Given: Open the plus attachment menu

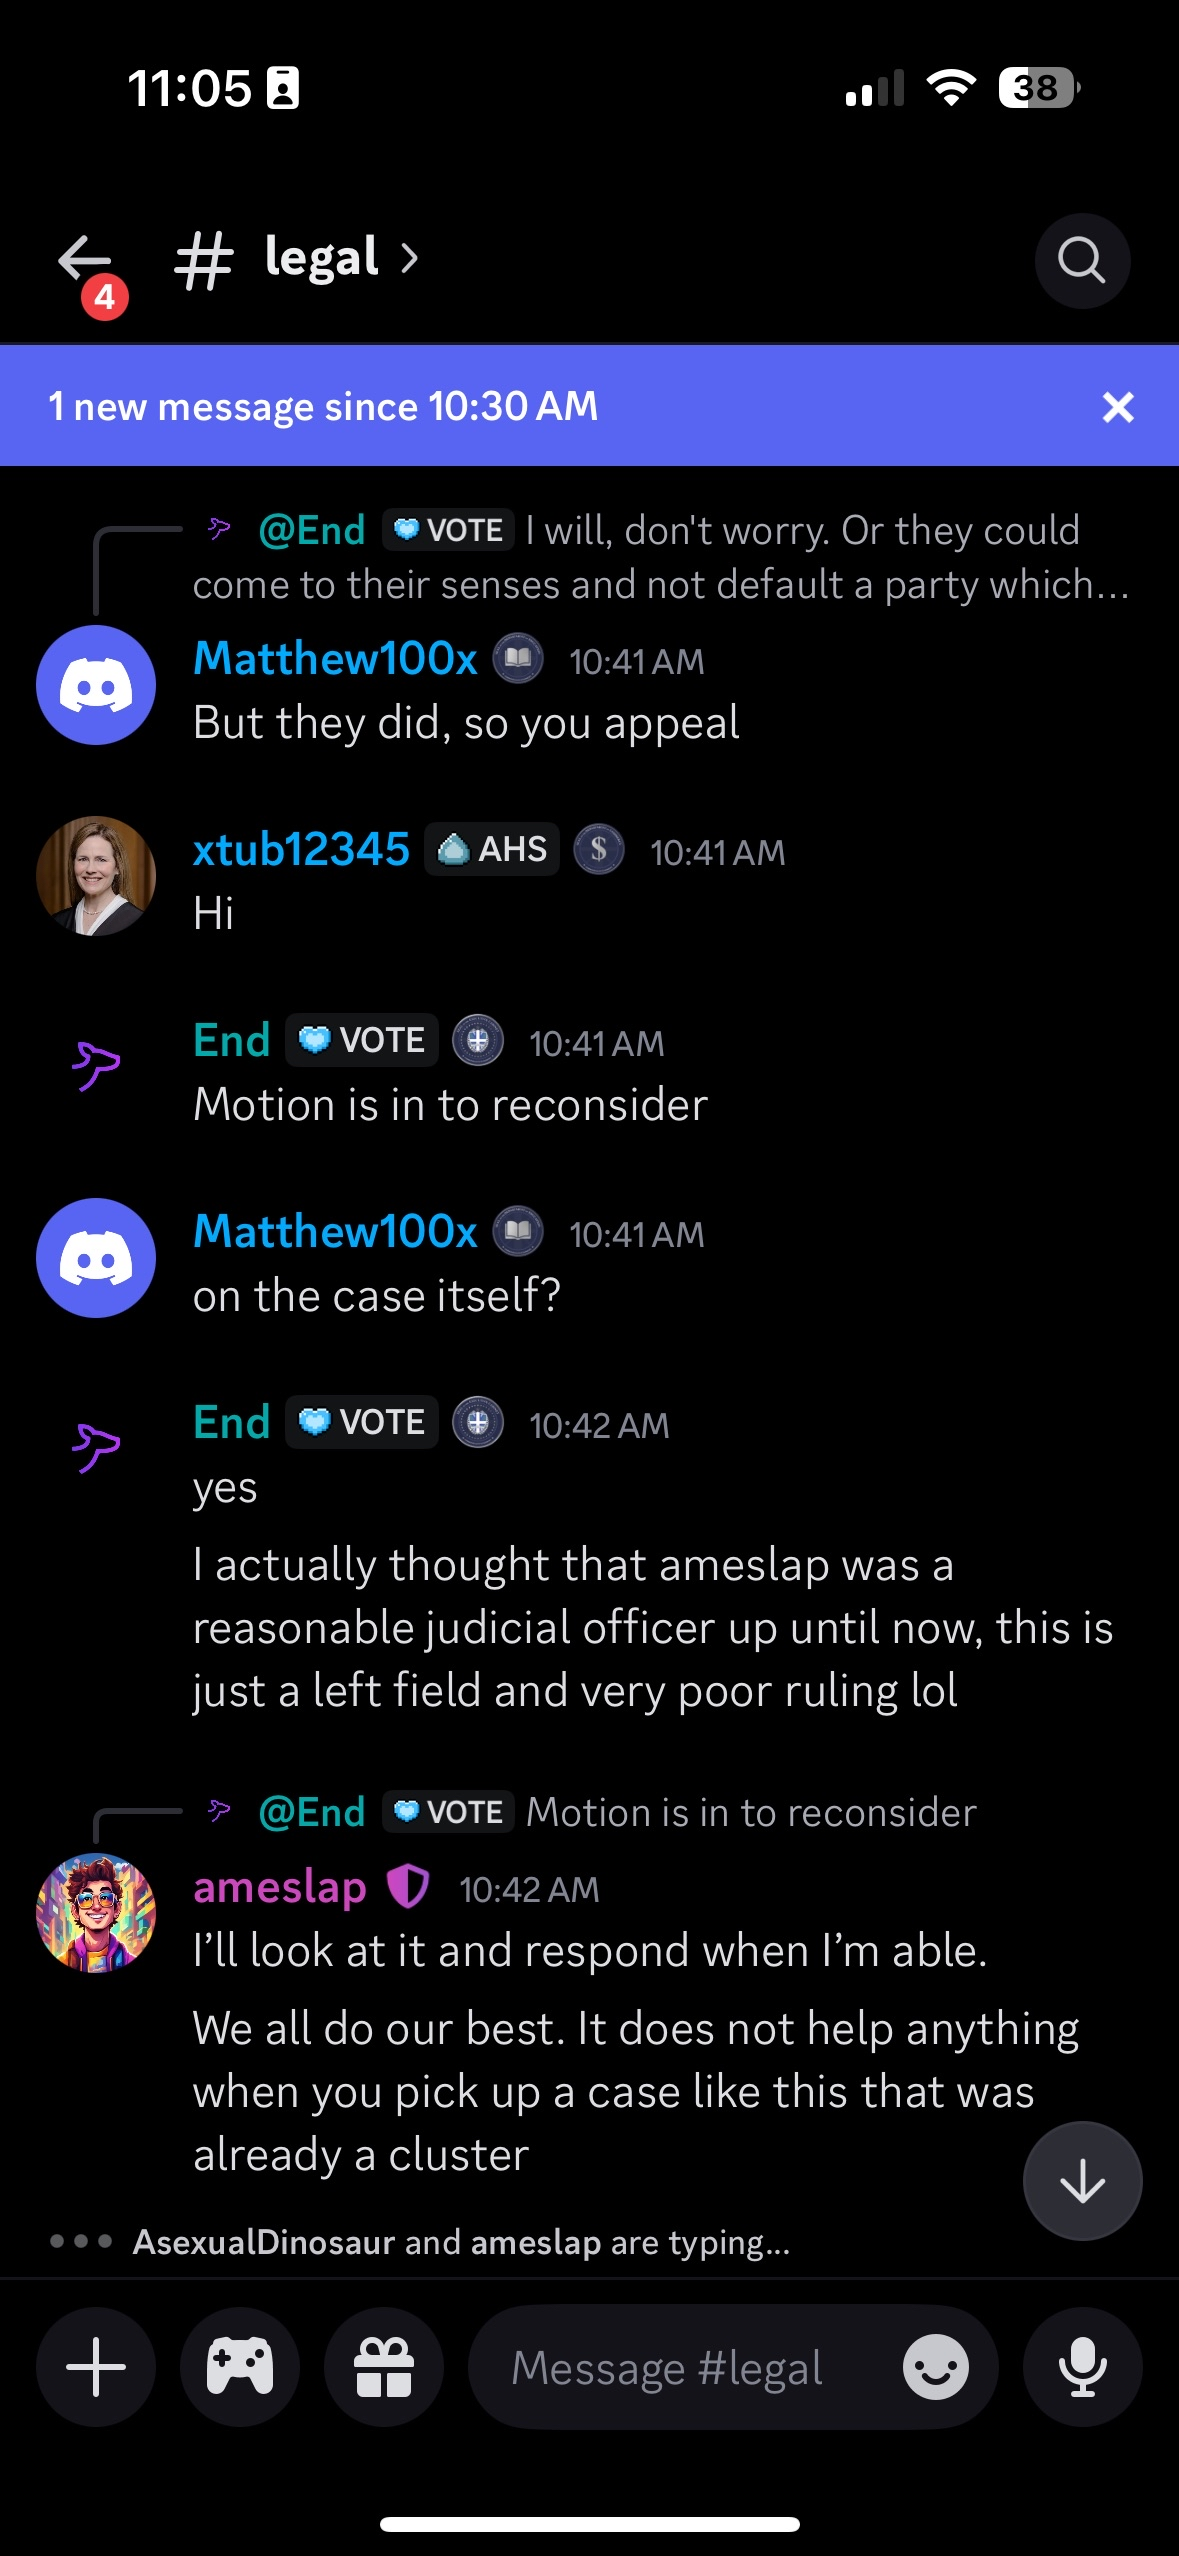Looking at the screenshot, I should click(96, 2367).
